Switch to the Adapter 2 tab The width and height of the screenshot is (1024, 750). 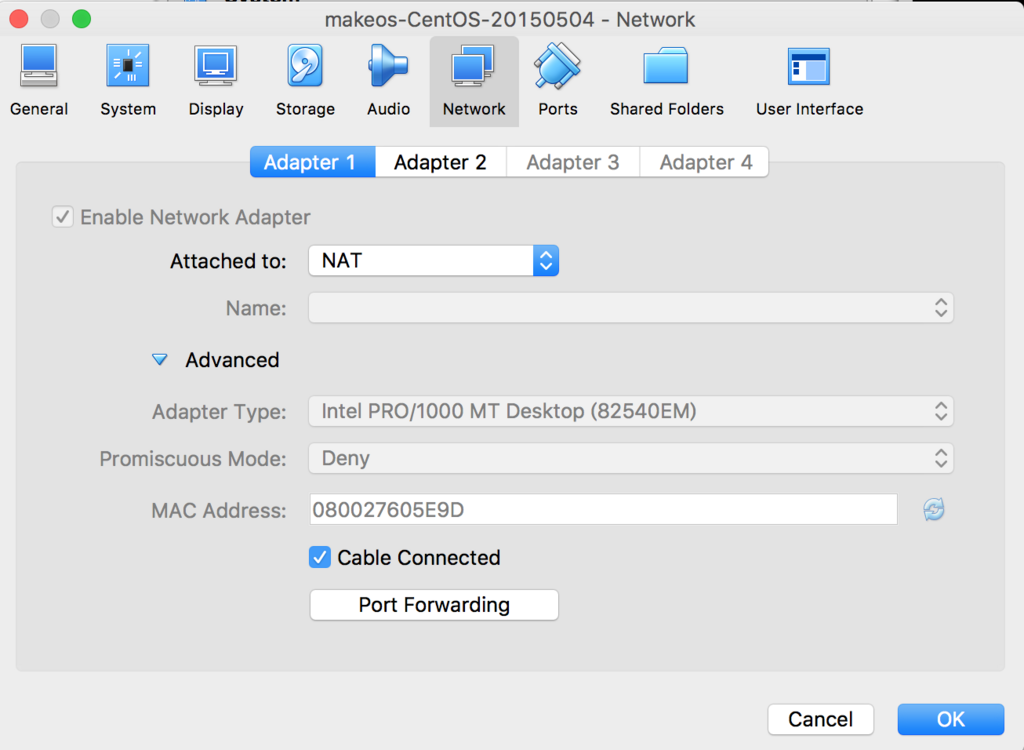pyautogui.click(x=440, y=162)
